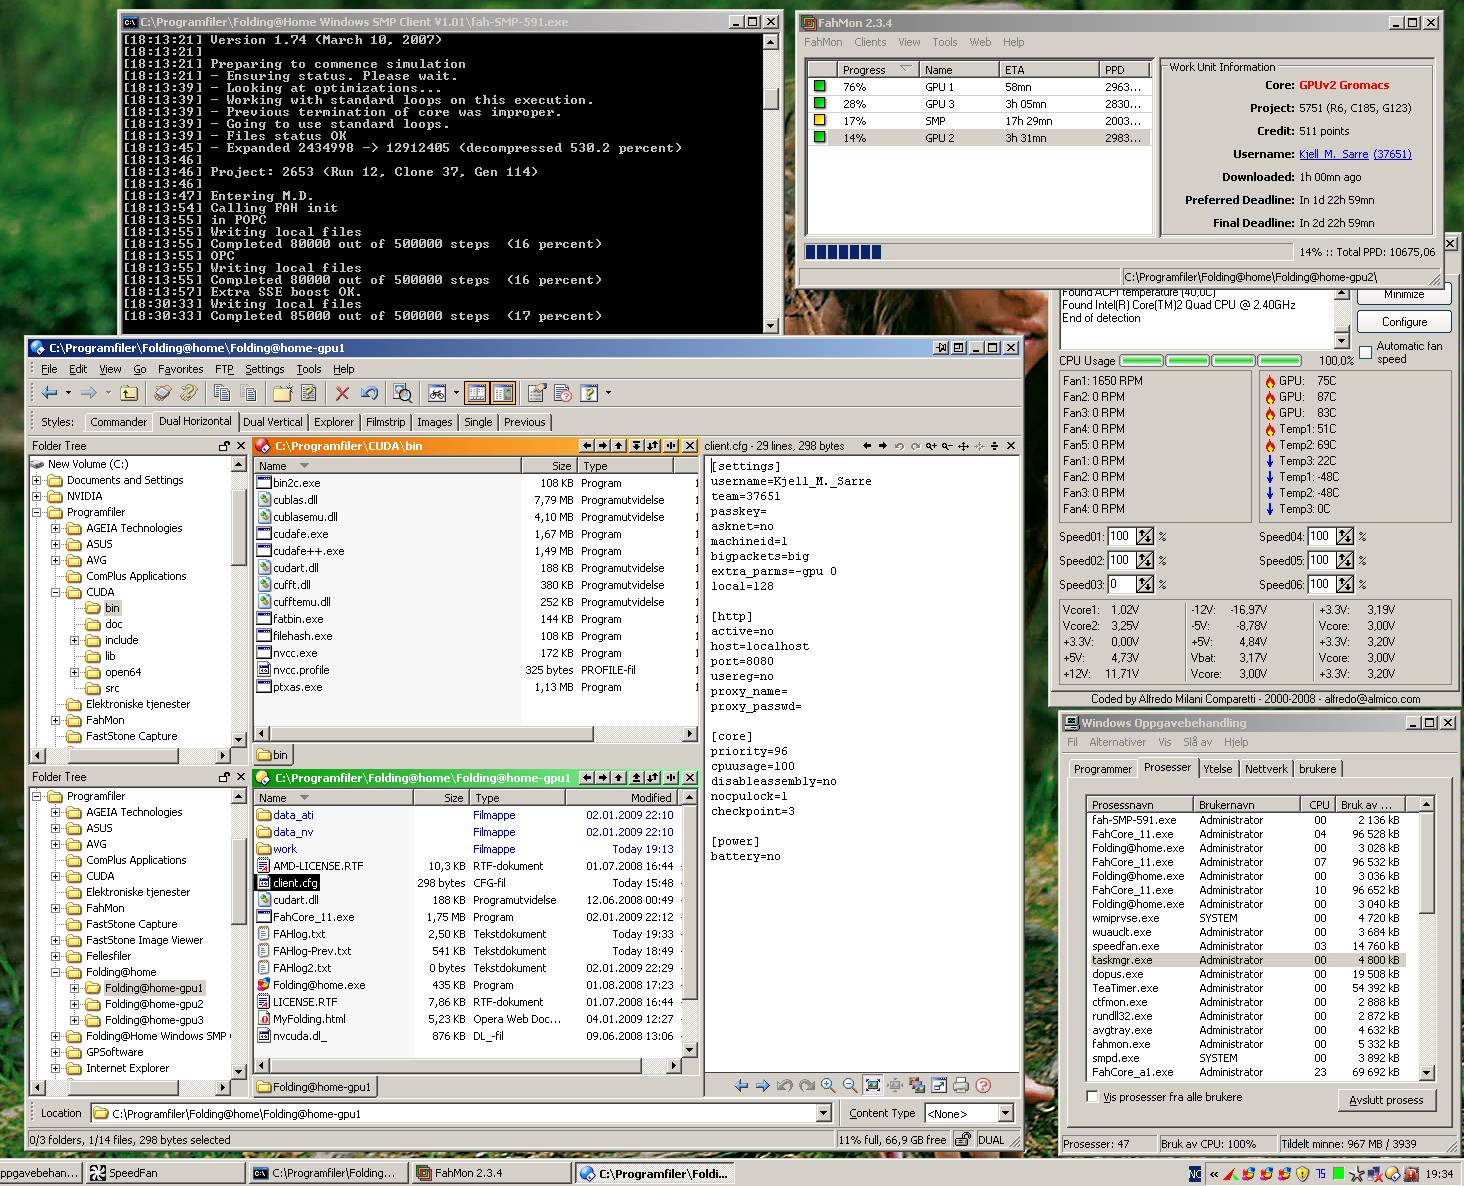Switch to the Nettverk tab in Task Manager
The width and height of the screenshot is (1464, 1186).
(x=1266, y=769)
